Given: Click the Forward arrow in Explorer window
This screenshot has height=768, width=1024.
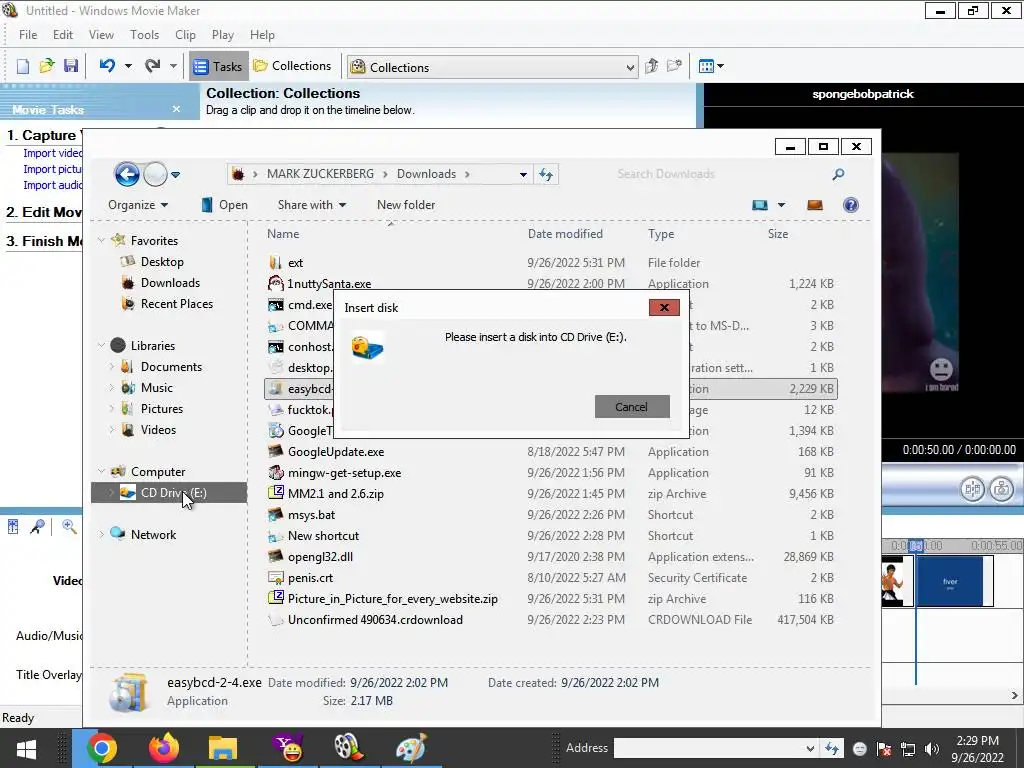Looking at the screenshot, I should (155, 174).
